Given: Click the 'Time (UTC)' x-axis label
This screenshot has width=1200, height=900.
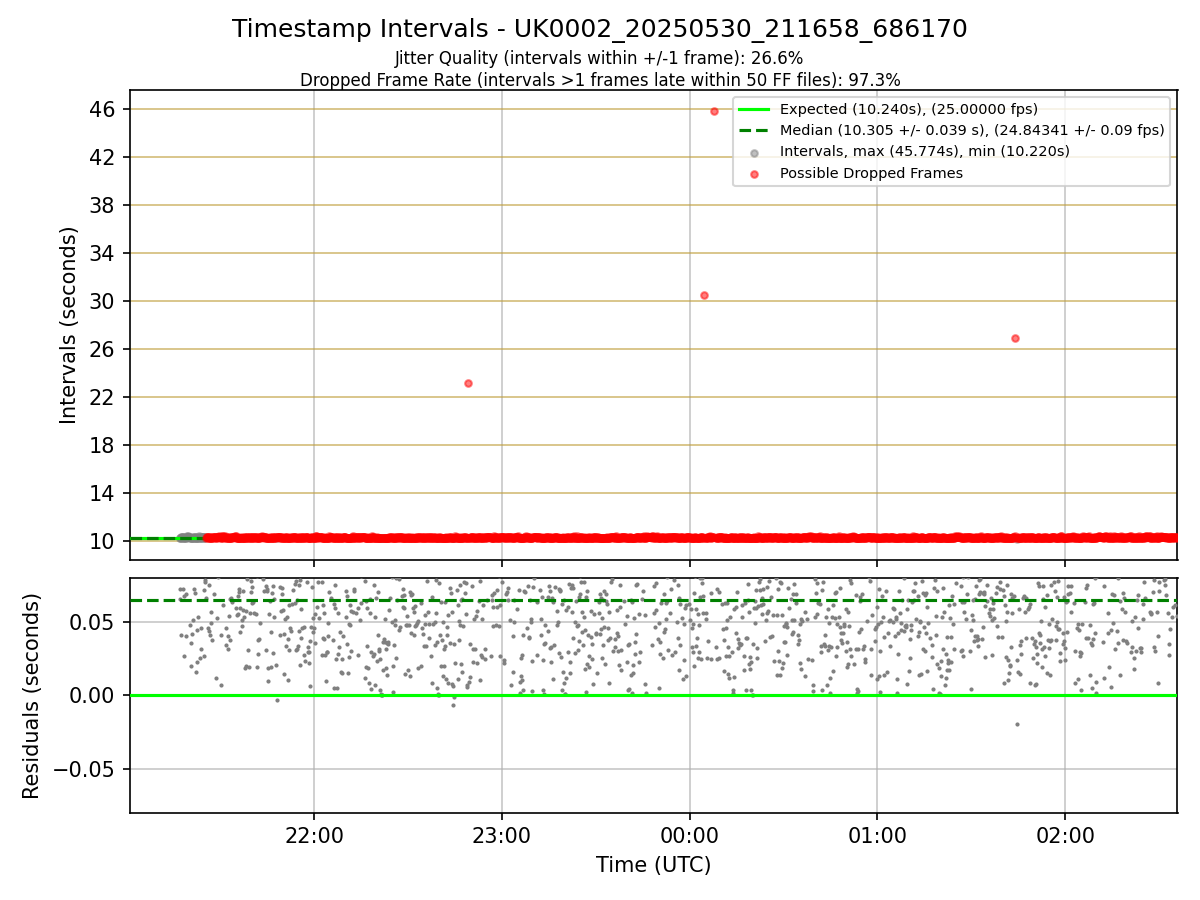Looking at the screenshot, I should point(654,865).
